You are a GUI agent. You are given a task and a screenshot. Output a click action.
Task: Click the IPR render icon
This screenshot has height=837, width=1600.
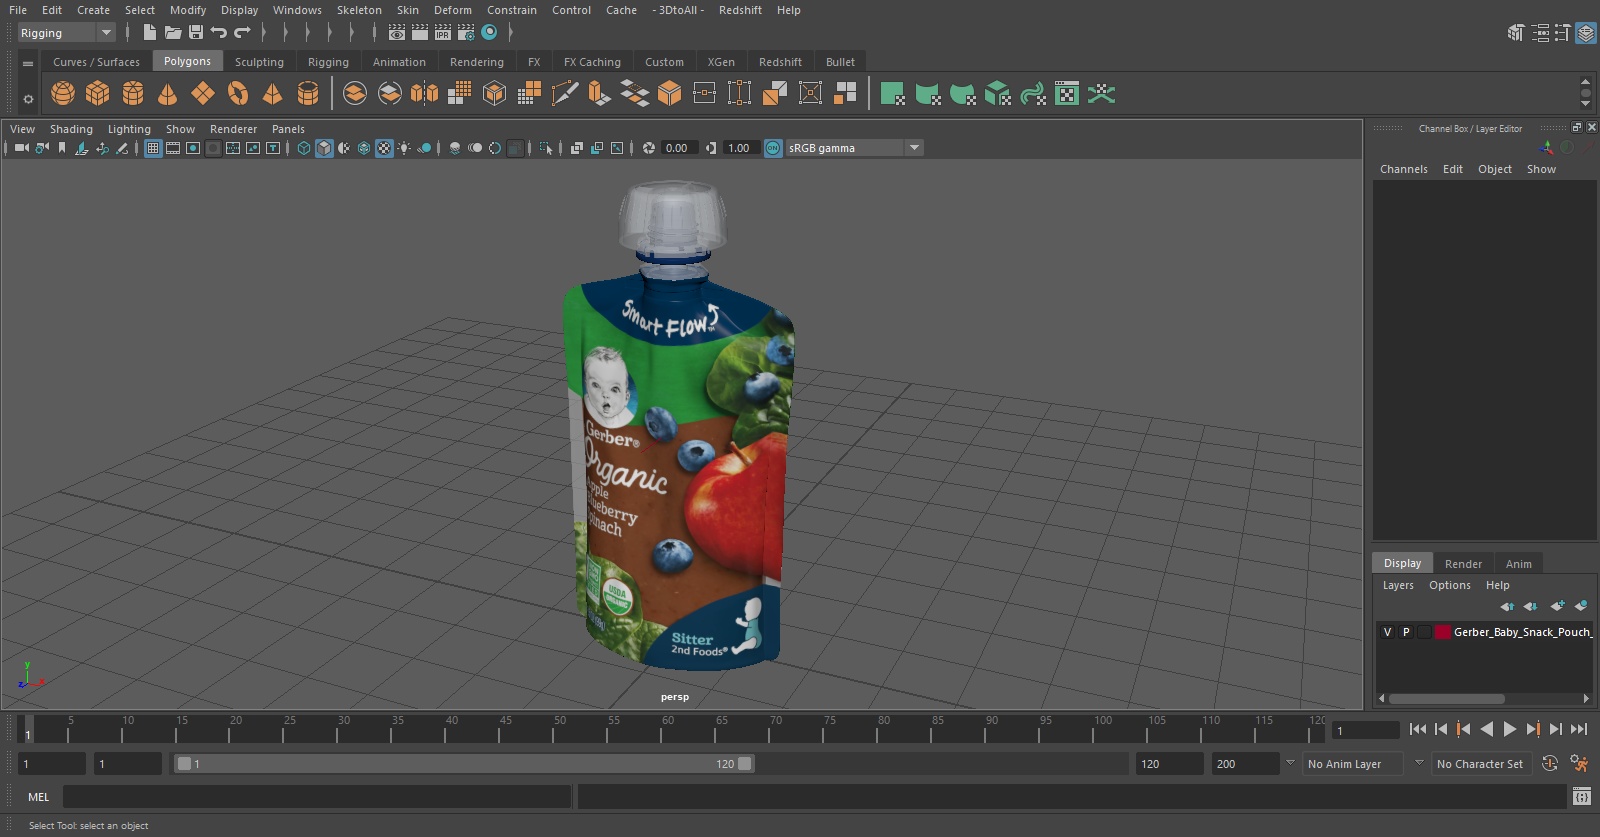[x=443, y=32]
